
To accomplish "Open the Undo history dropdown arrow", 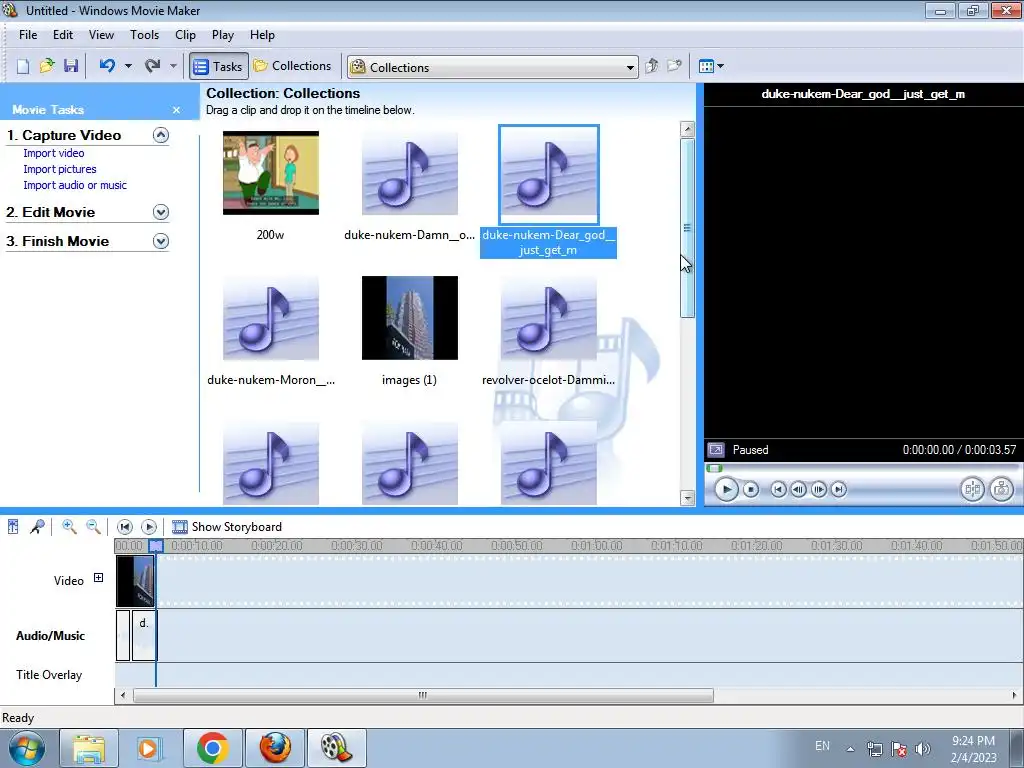I will coord(128,66).
